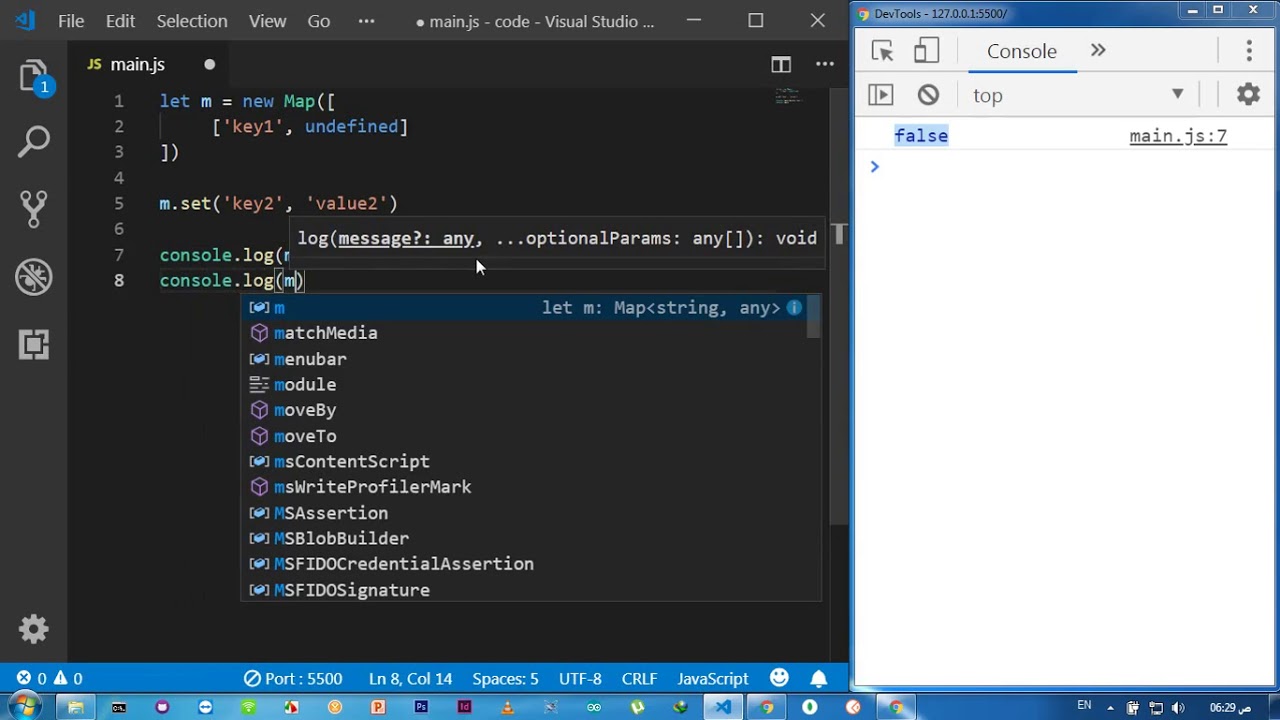
Task: Open Windows Explorer from taskbar
Action: (x=75, y=708)
